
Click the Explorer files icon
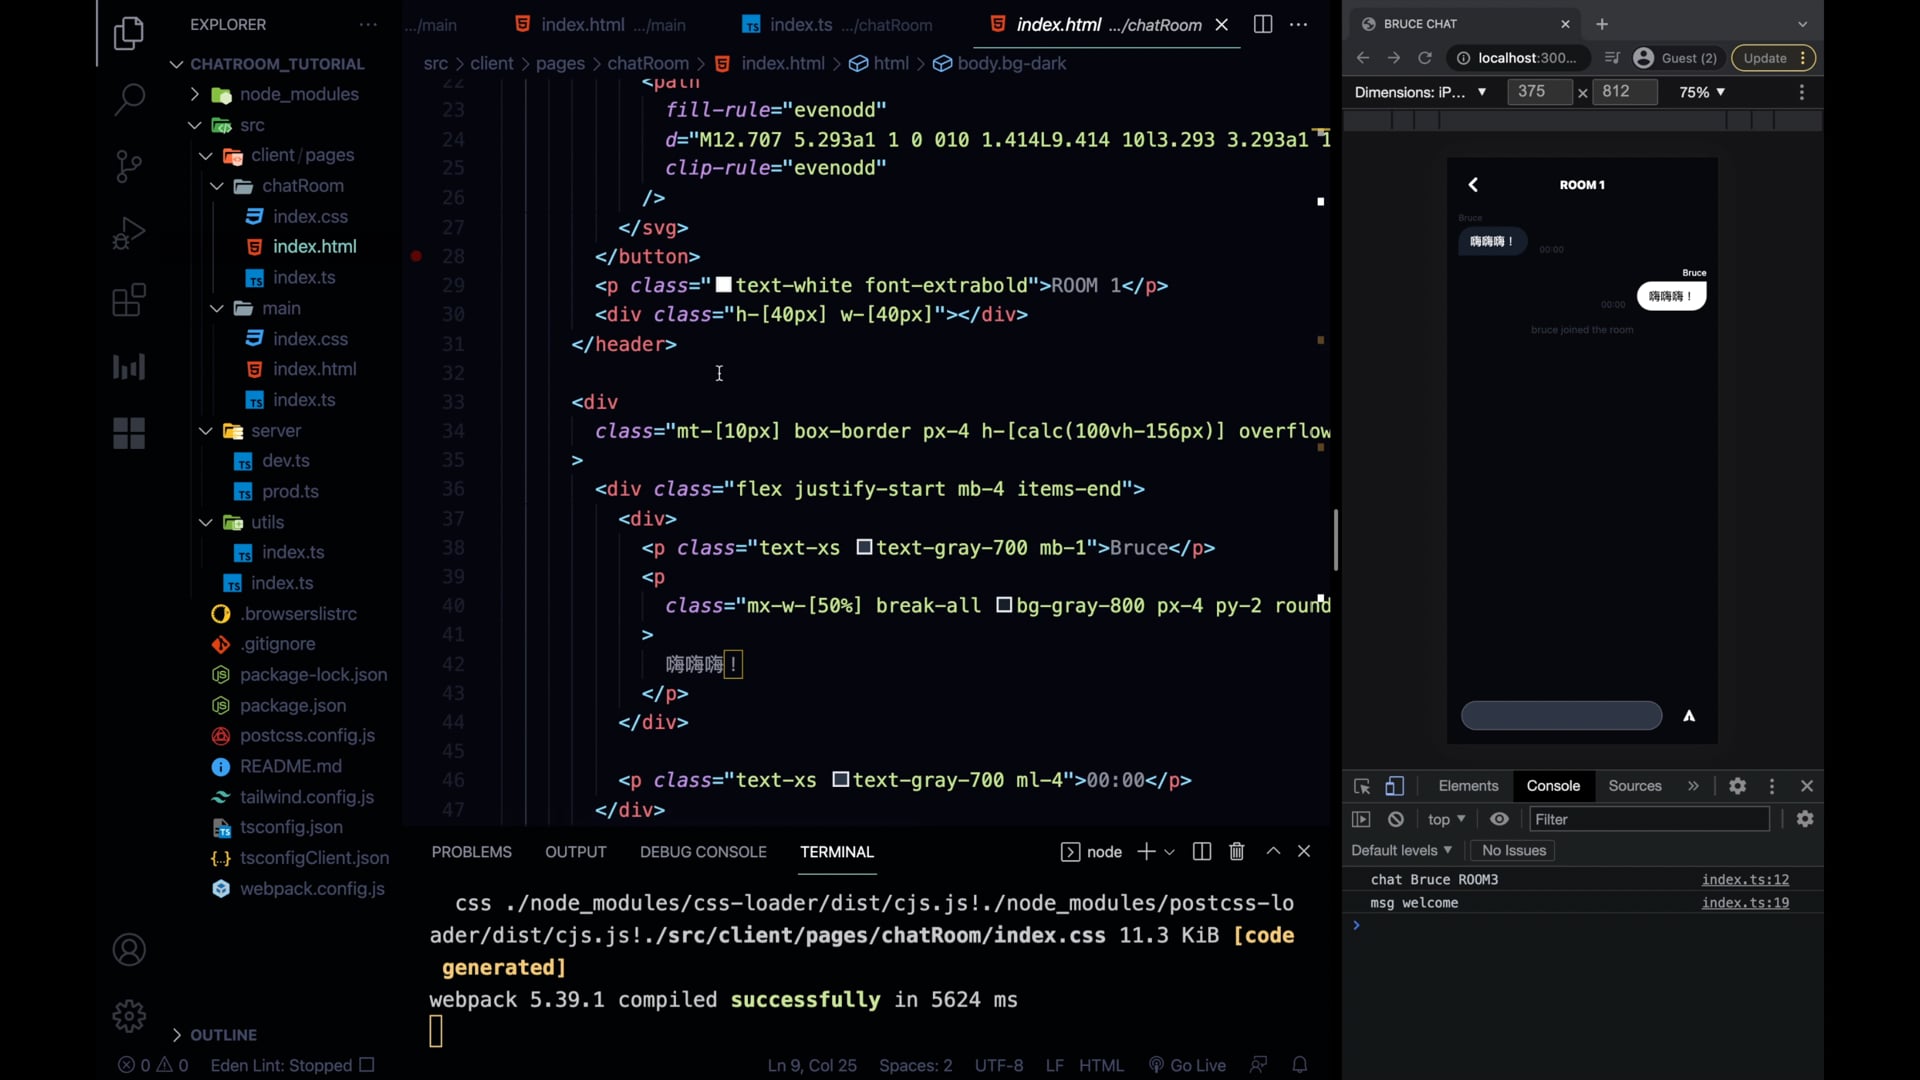130,33
